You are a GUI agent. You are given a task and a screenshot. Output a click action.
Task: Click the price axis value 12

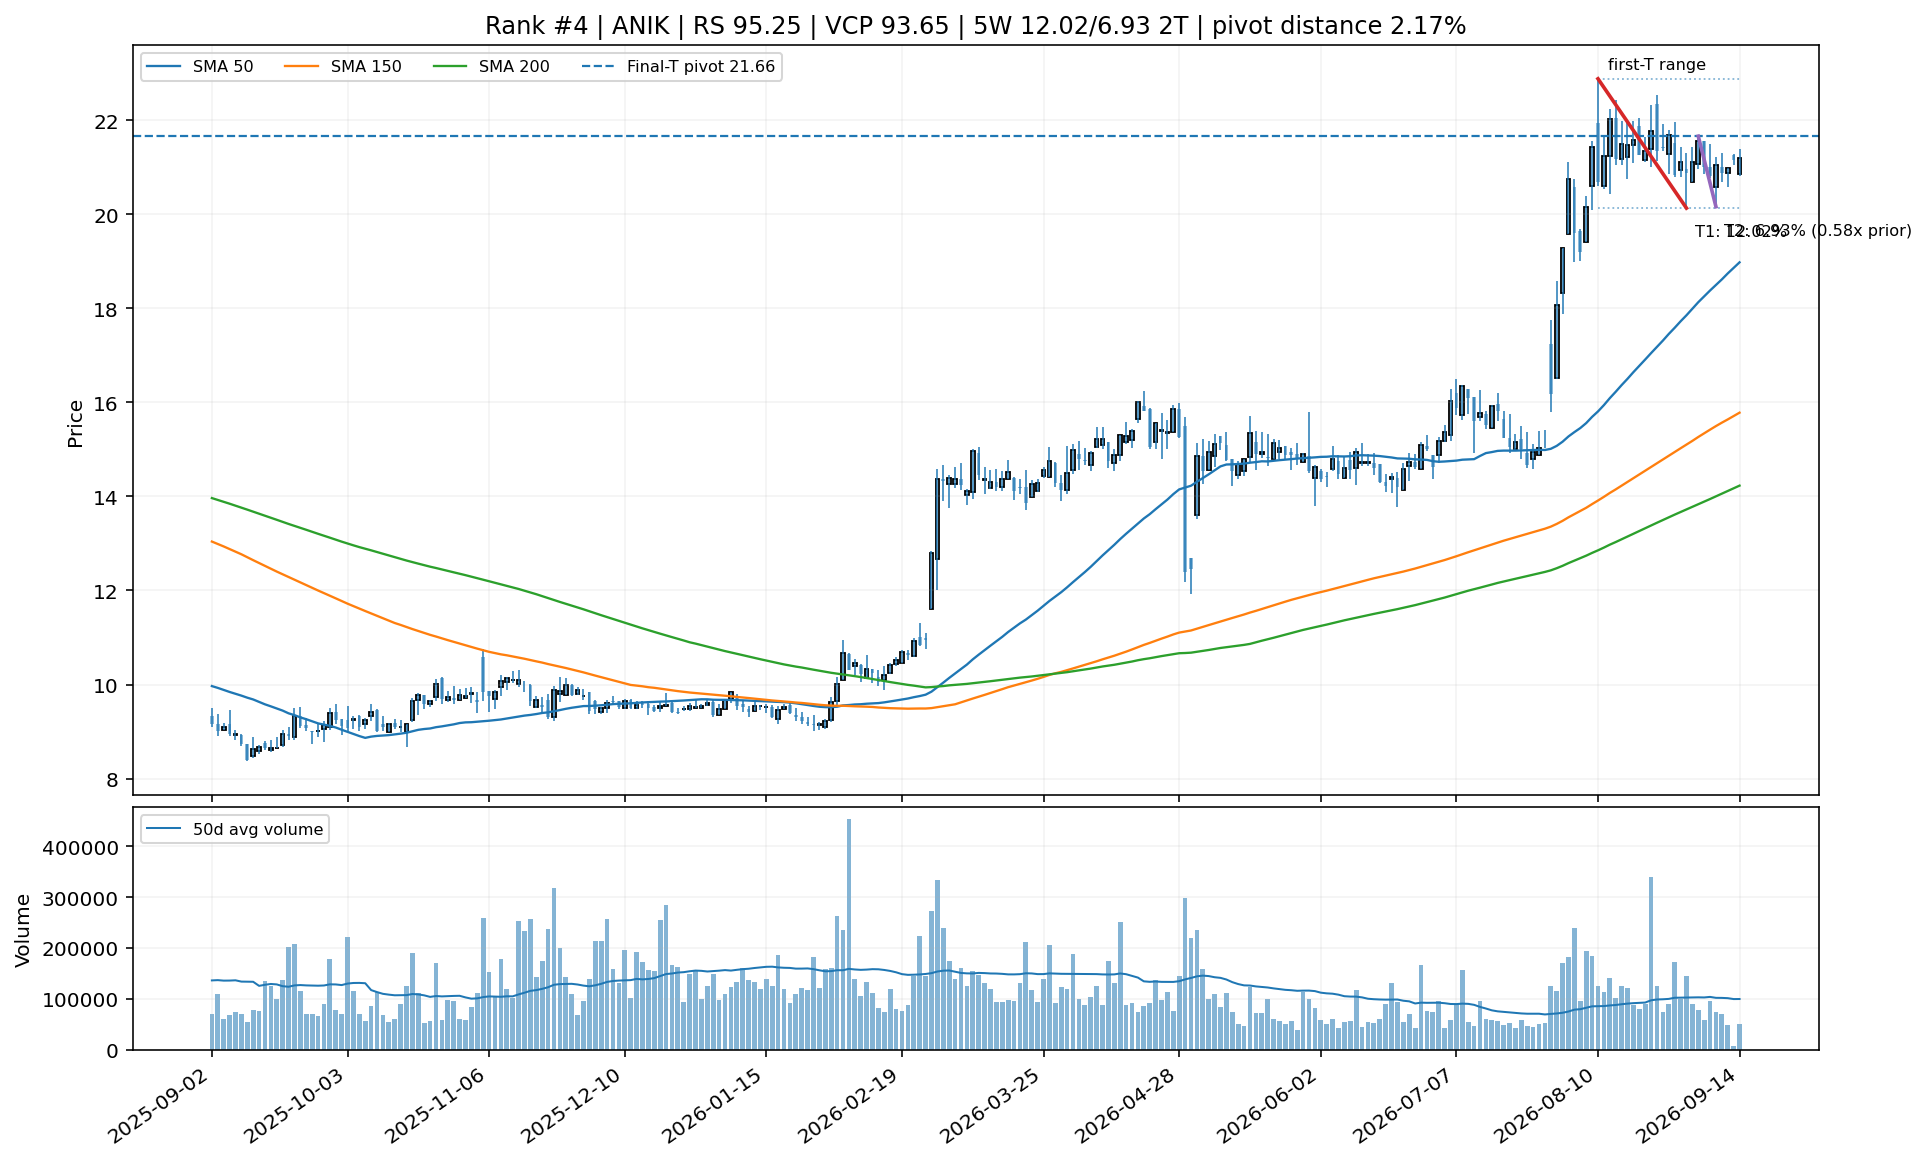pyautogui.click(x=106, y=592)
